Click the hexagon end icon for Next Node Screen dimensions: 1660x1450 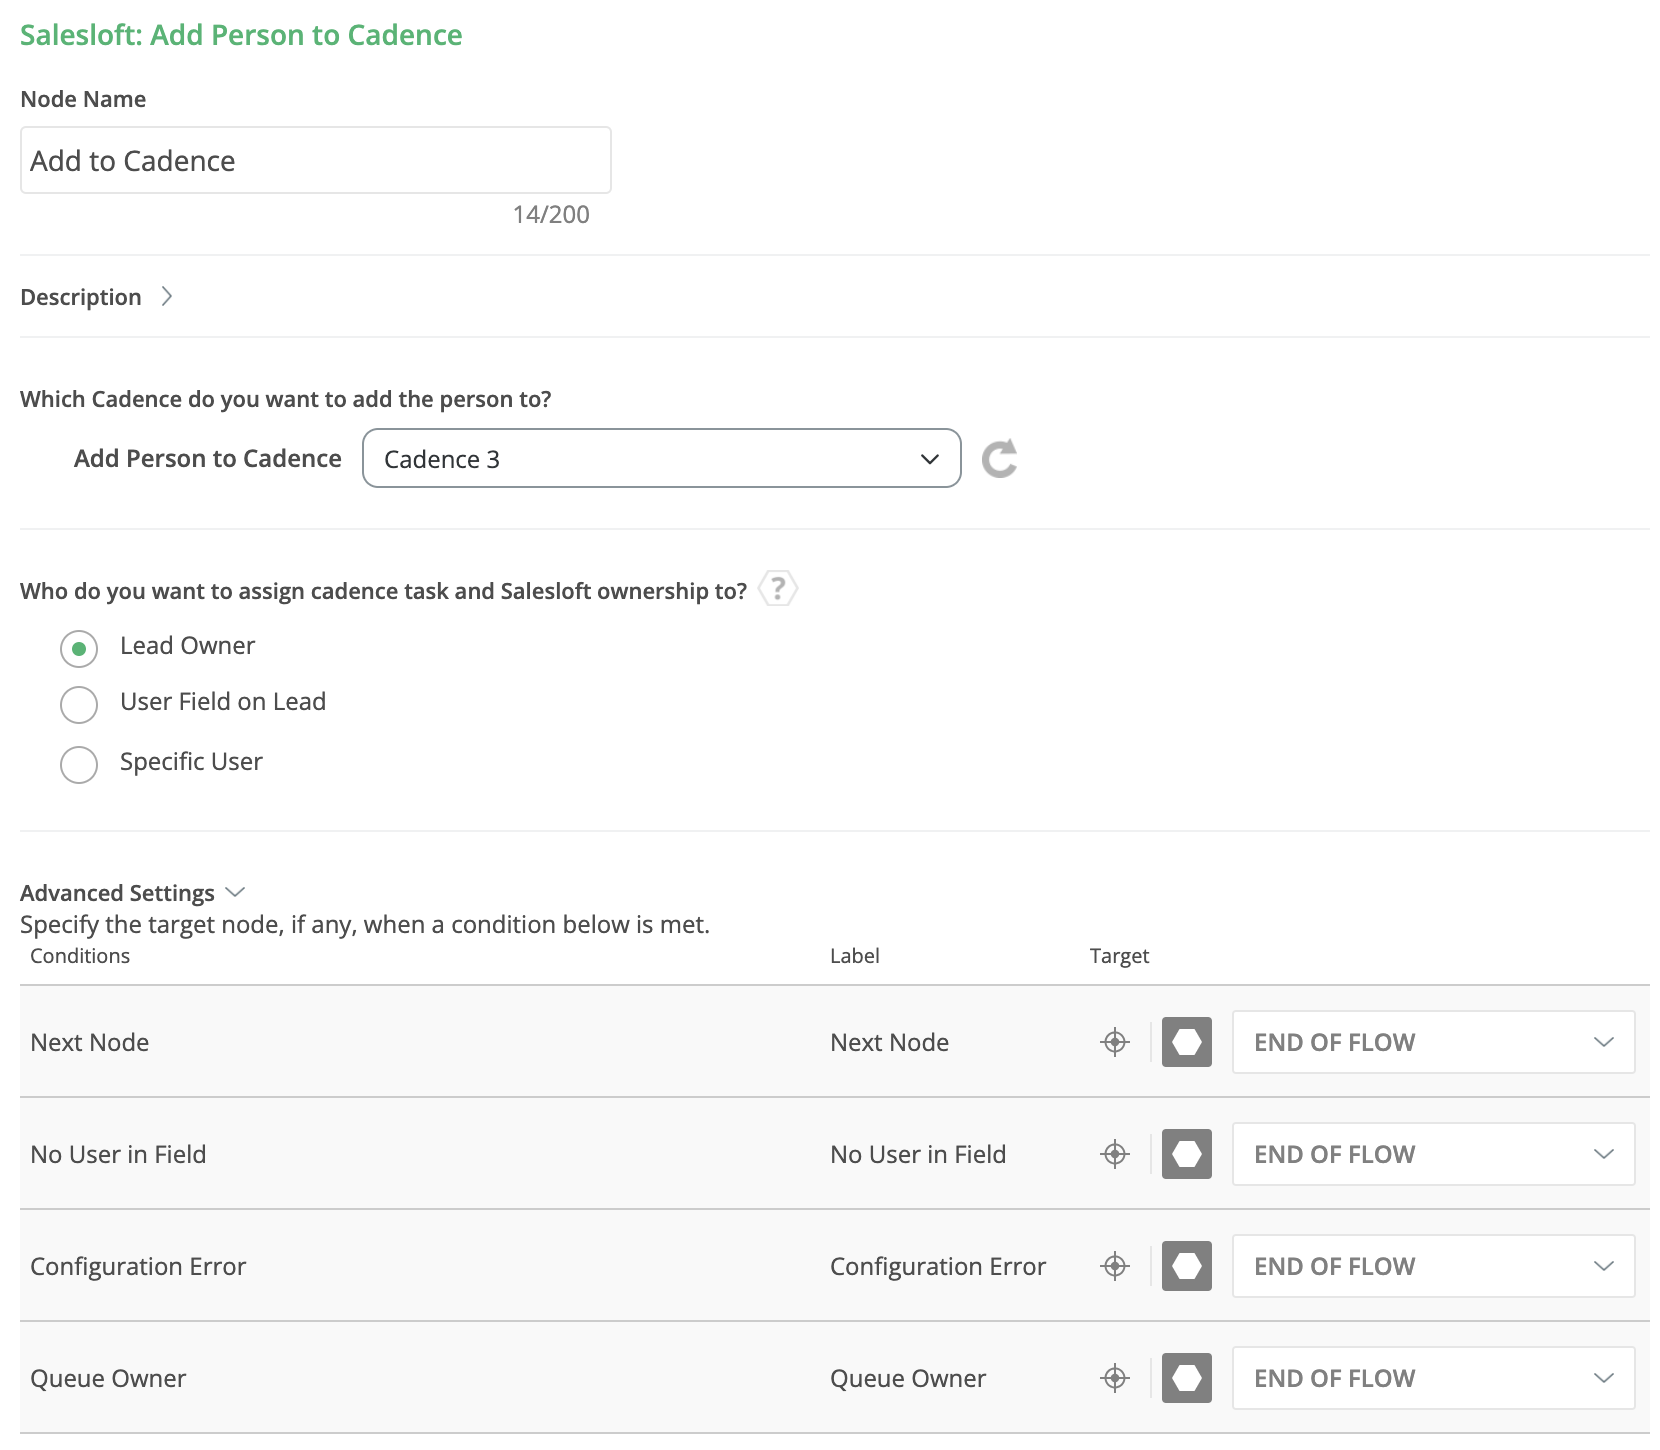(x=1187, y=1042)
